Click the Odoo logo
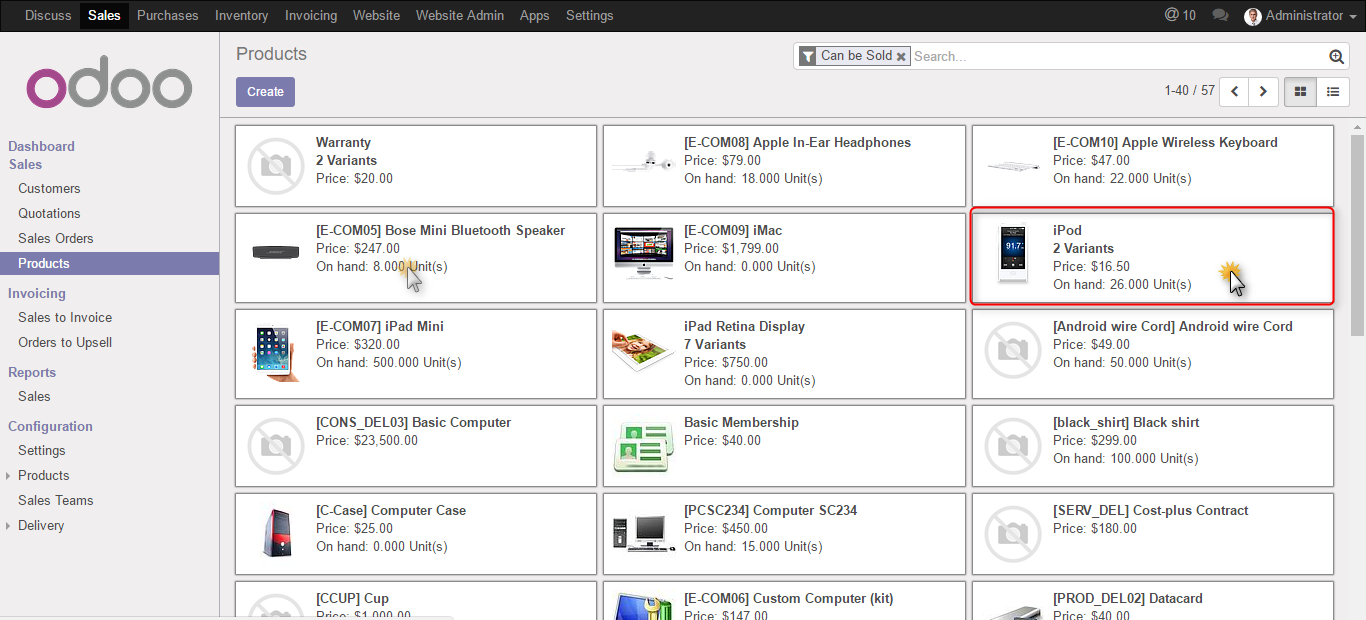Viewport: 1366px width, 620px height. (109, 87)
